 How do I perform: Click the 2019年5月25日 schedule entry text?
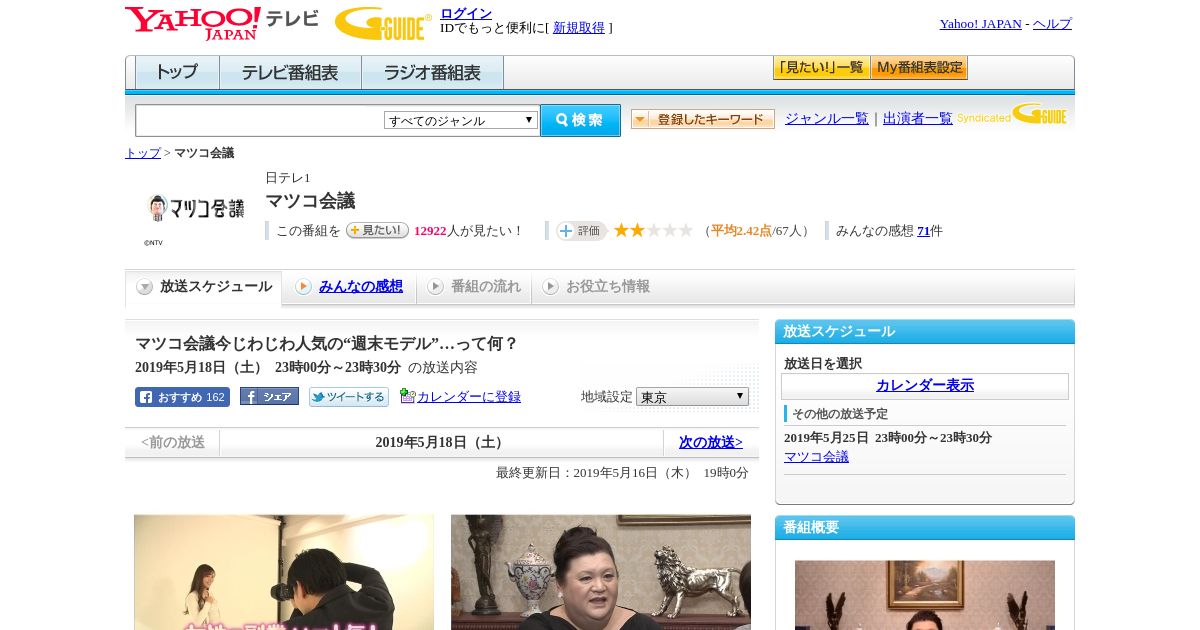888,438
